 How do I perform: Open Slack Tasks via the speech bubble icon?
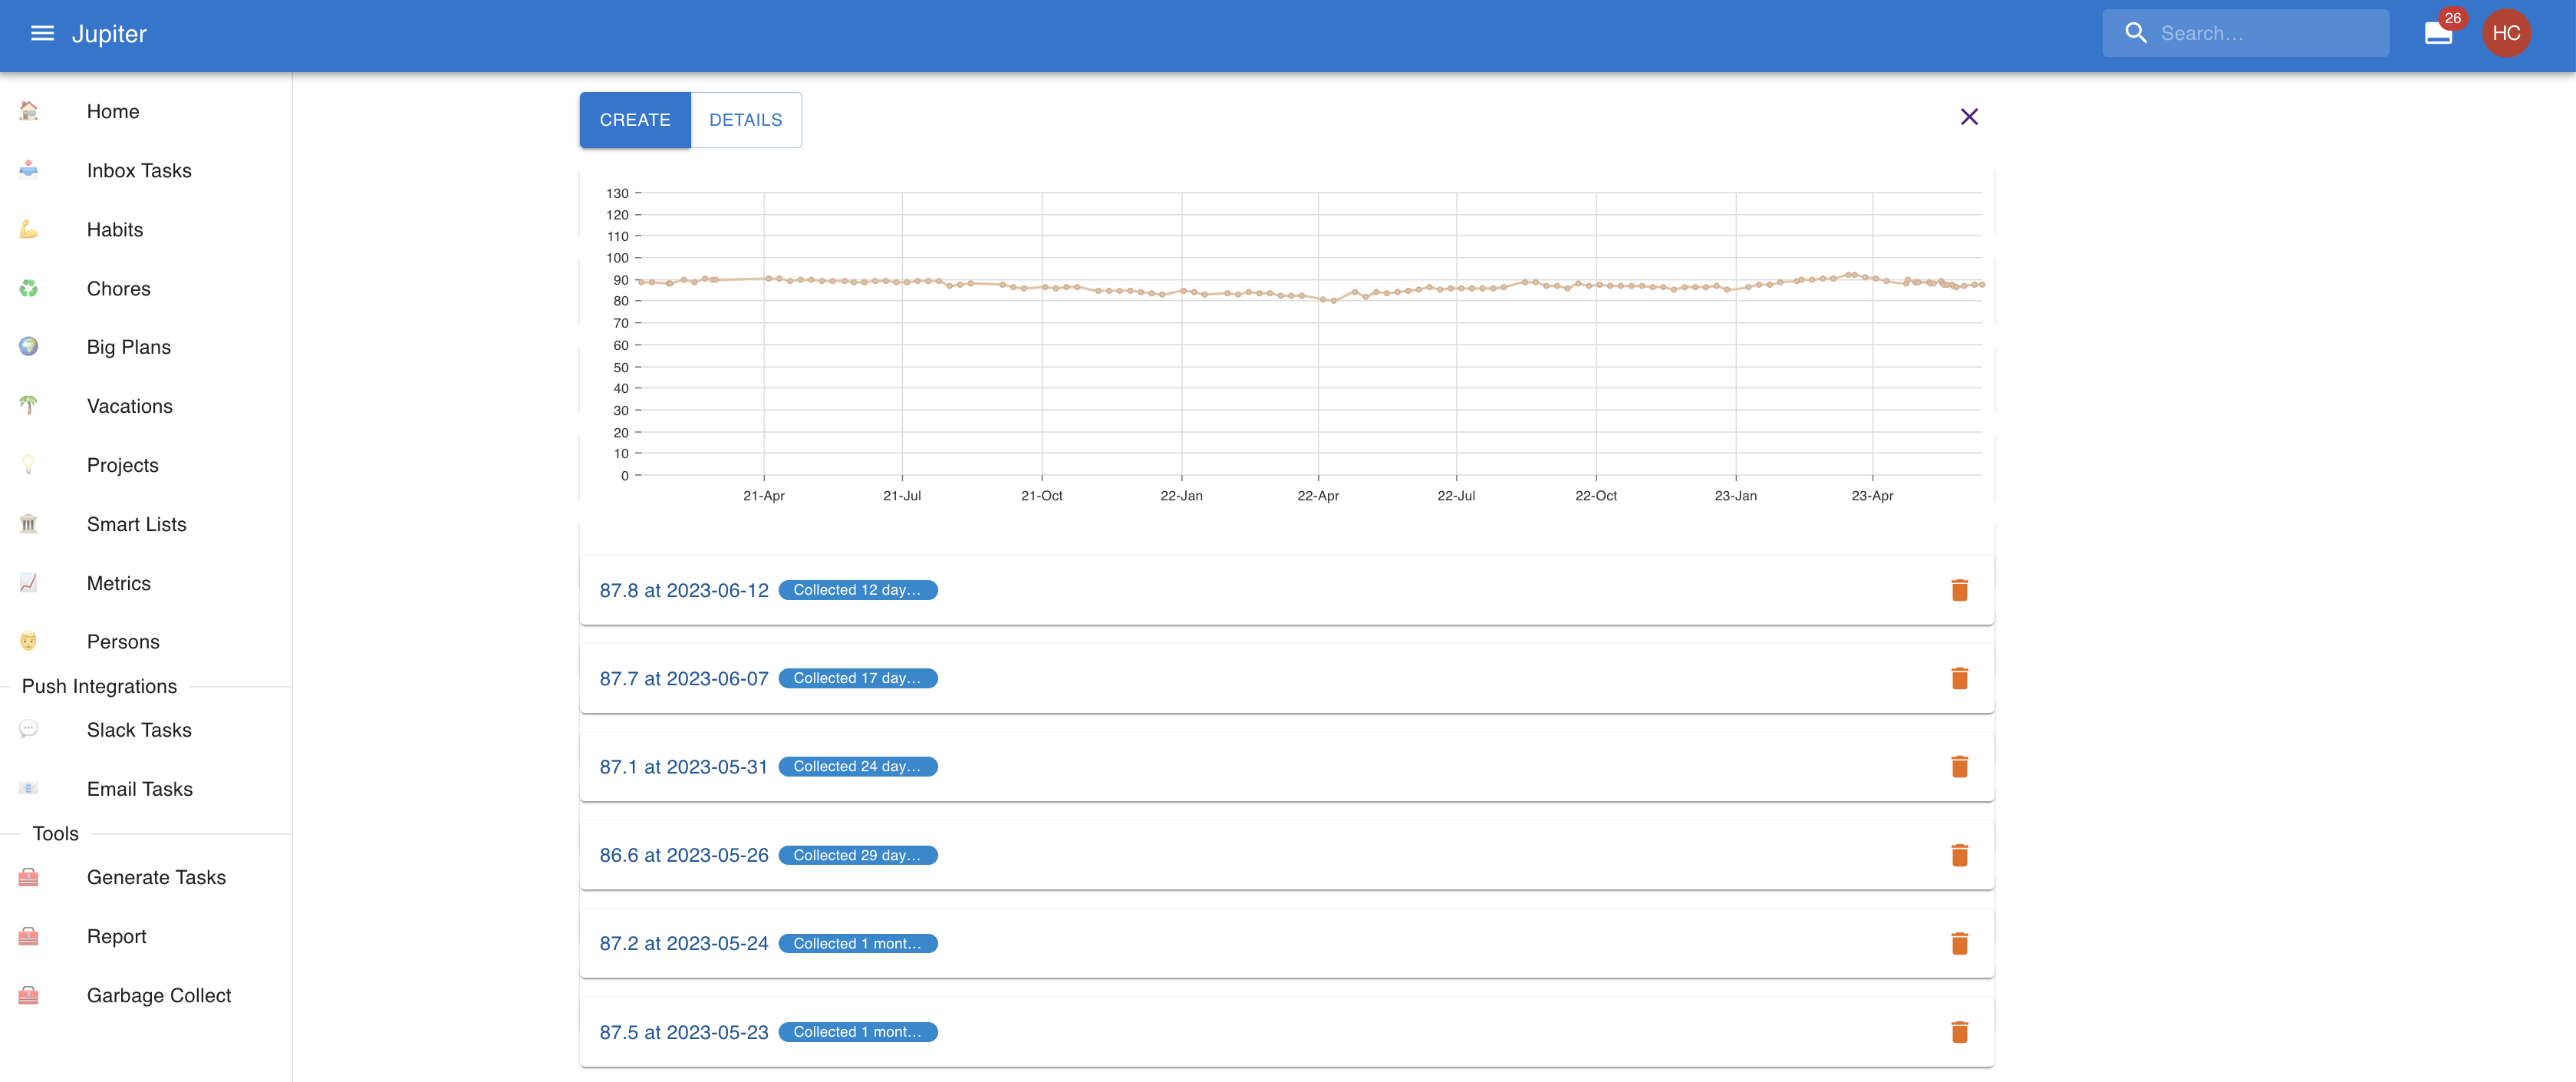tap(29, 729)
